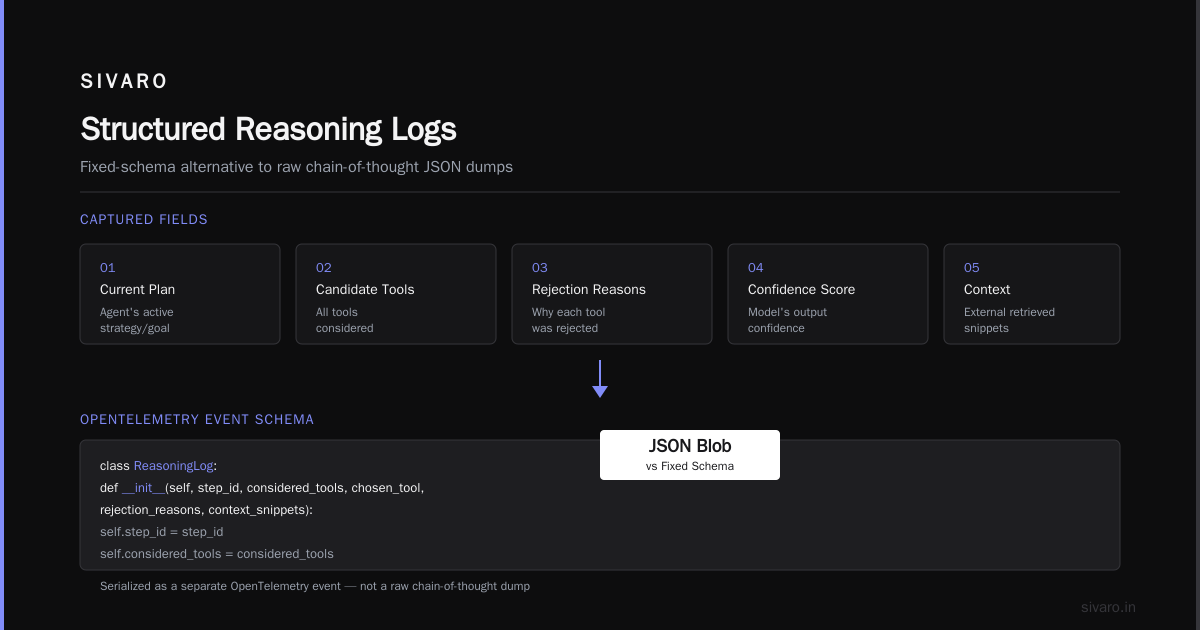Screen dimensions: 1200x630
Task: Click the "self.step_id = step_id" line
Action: tap(161, 532)
